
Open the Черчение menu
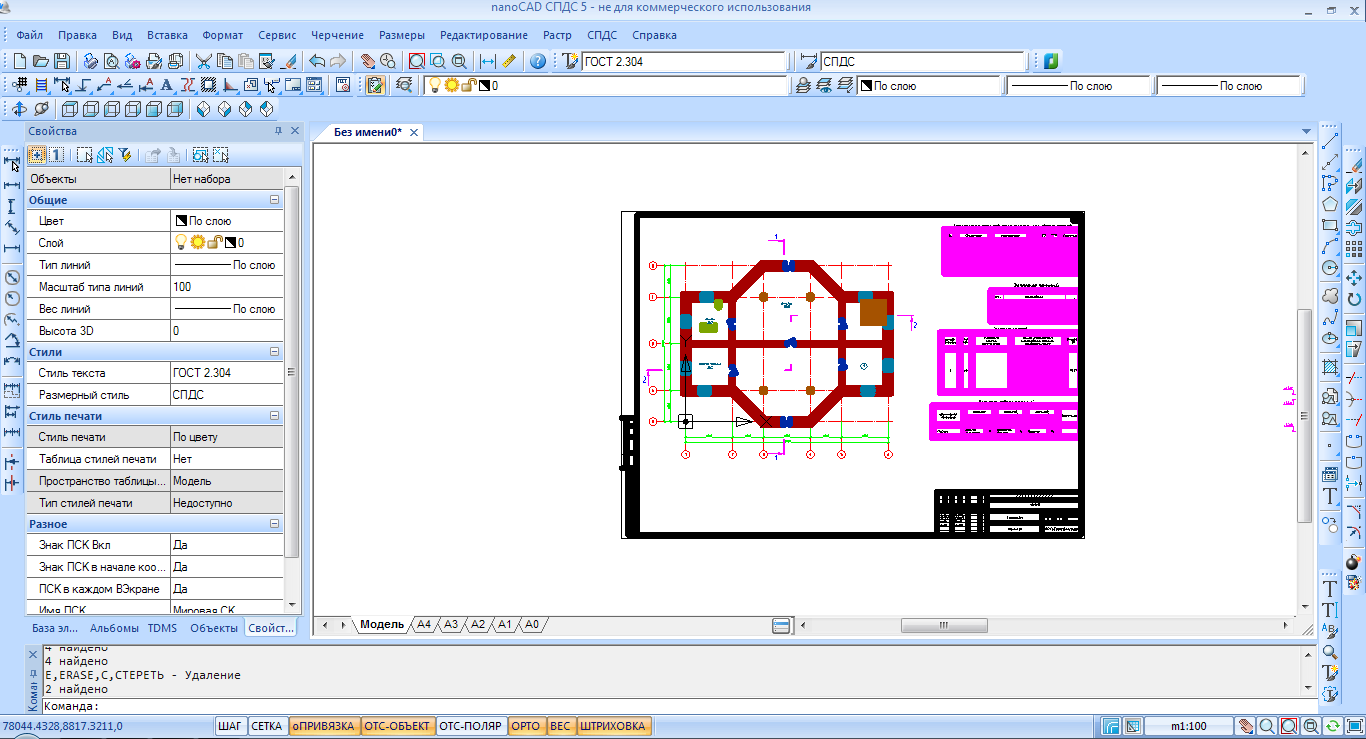tap(337, 35)
